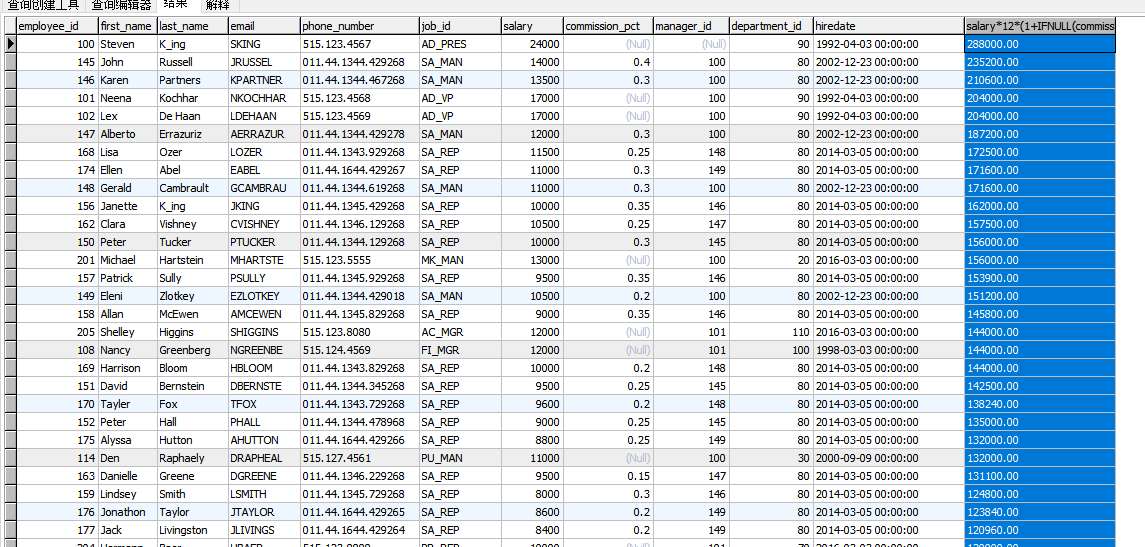The width and height of the screenshot is (1145, 547).
Task: Select the salary cell 24000
Action: coord(532,44)
